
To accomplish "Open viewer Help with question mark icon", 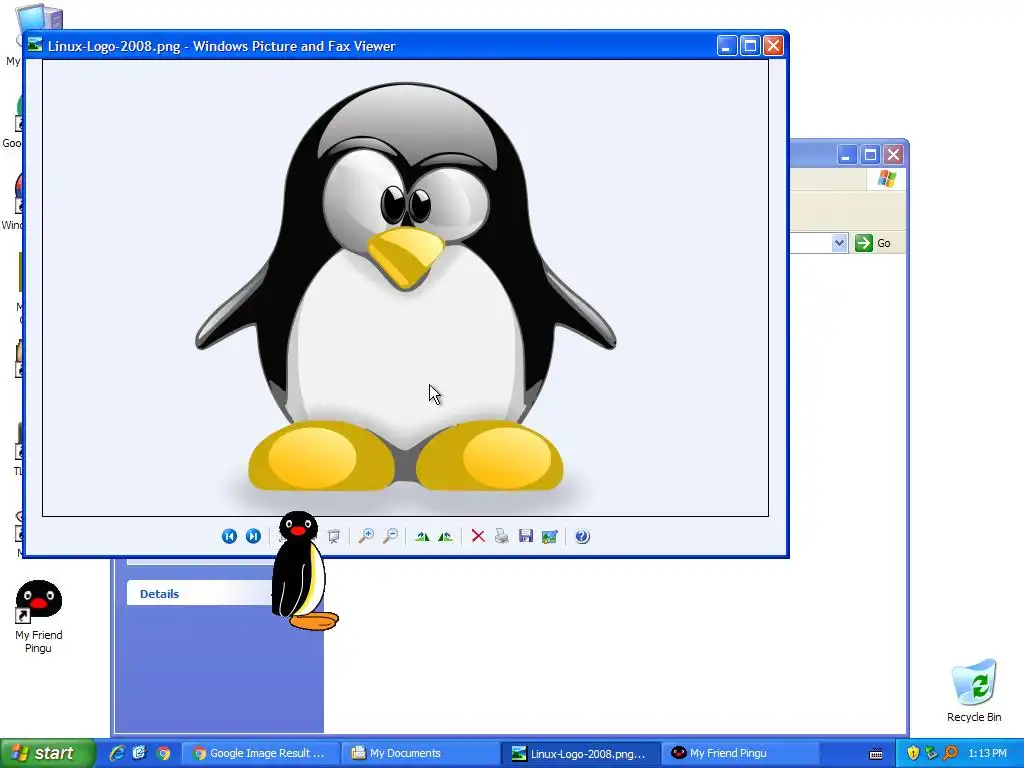I will pos(582,536).
